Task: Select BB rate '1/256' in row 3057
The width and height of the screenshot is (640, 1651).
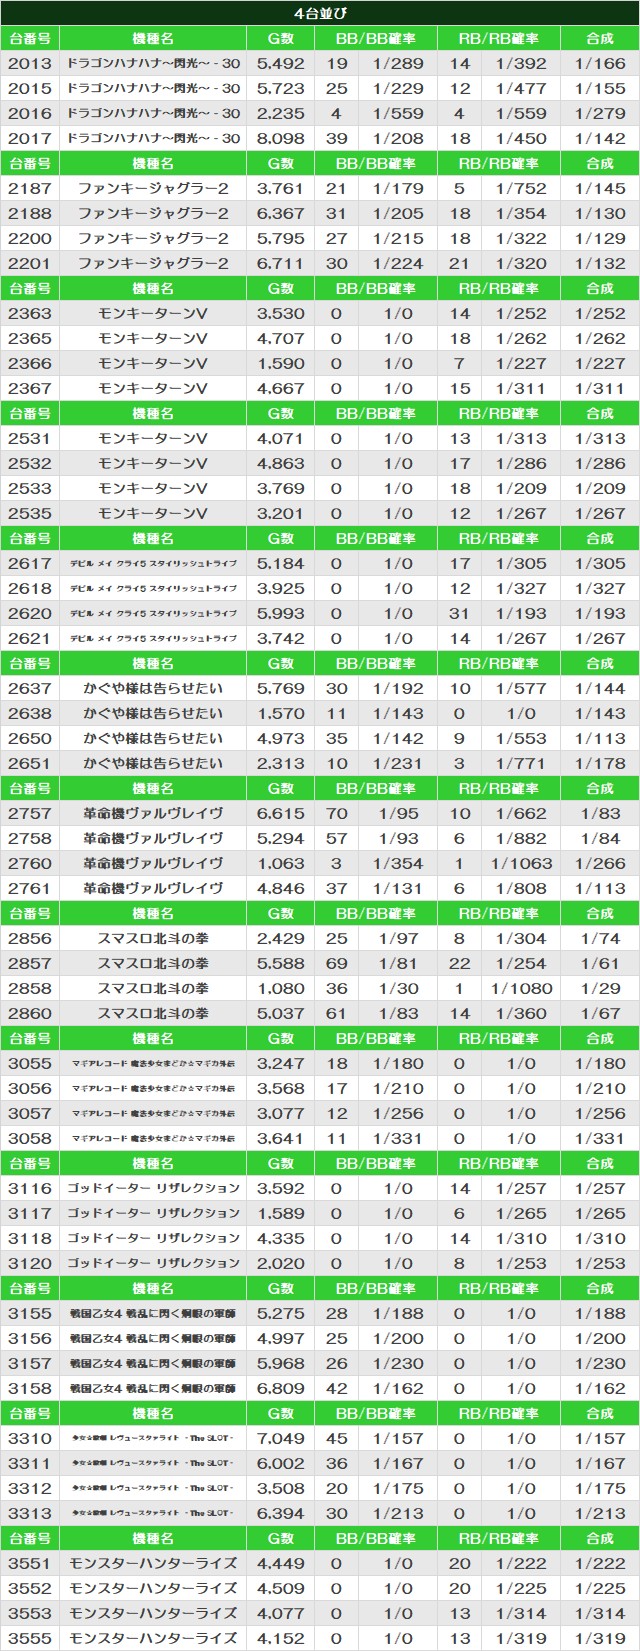Action: (x=398, y=1113)
